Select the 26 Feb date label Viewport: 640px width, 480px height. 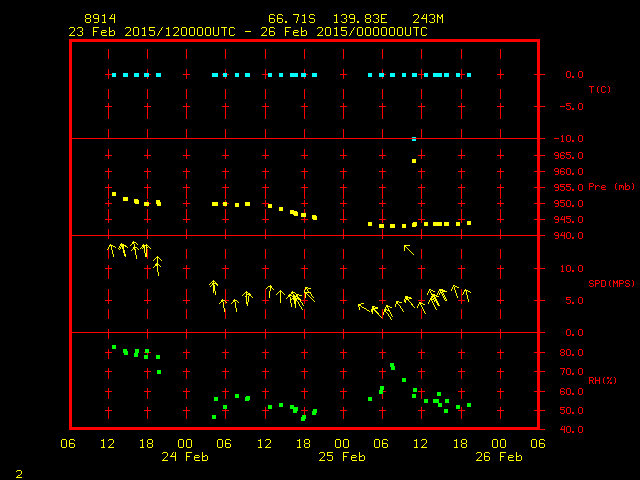pyautogui.click(x=498, y=456)
